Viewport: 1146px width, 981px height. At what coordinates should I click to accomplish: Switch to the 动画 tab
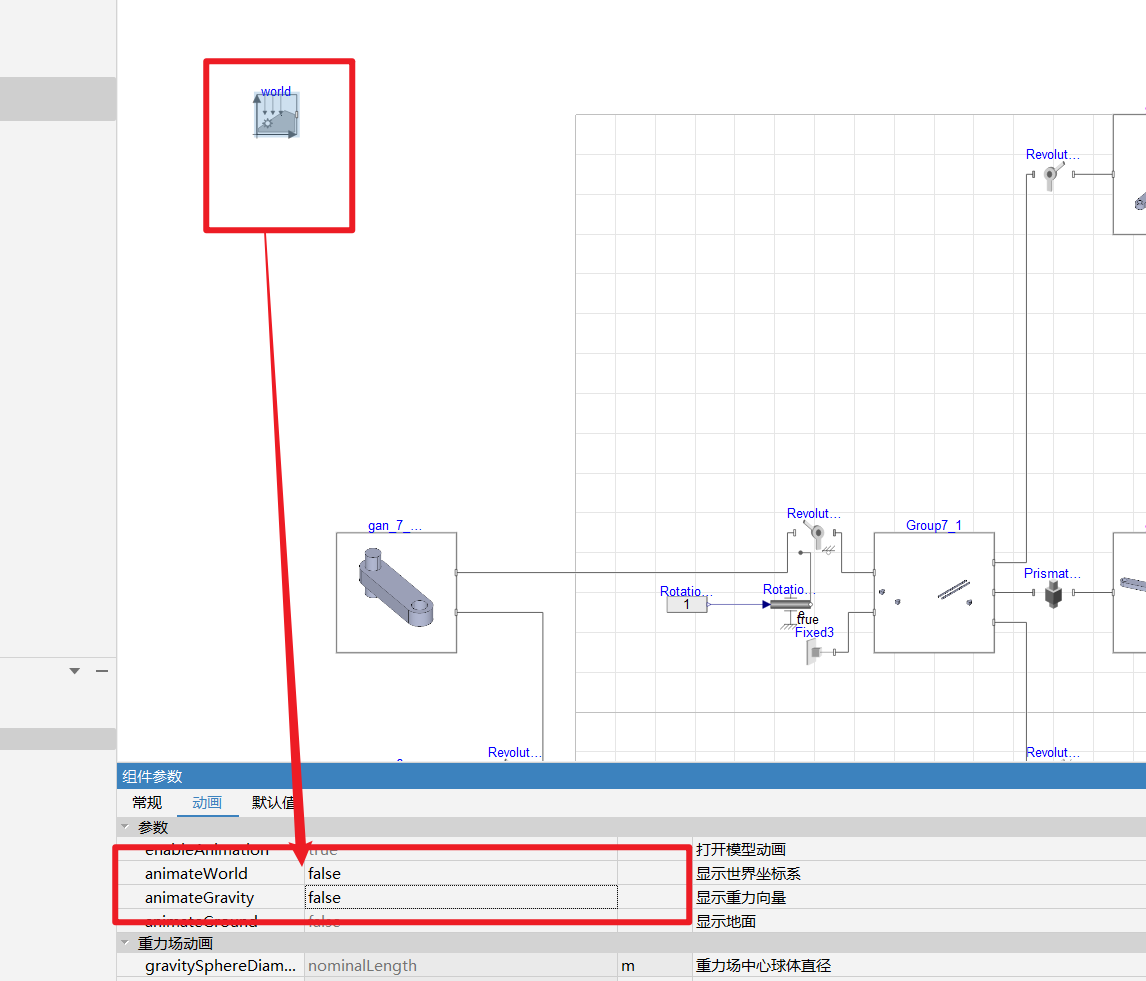pos(207,803)
